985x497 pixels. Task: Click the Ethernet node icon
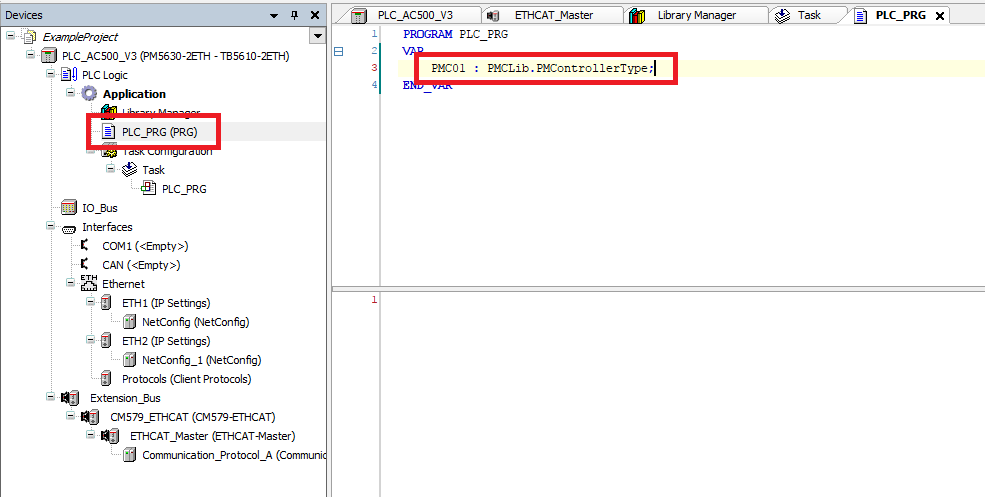point(89,283)
